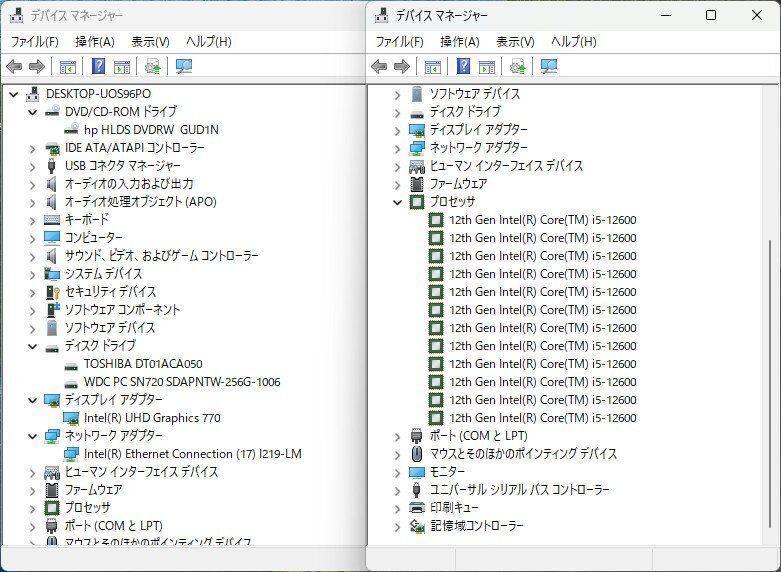781x572 pixels.
Task: Select Intel(R) Ethernet Connection (17) I219-LM
Action: pos(192,454)
